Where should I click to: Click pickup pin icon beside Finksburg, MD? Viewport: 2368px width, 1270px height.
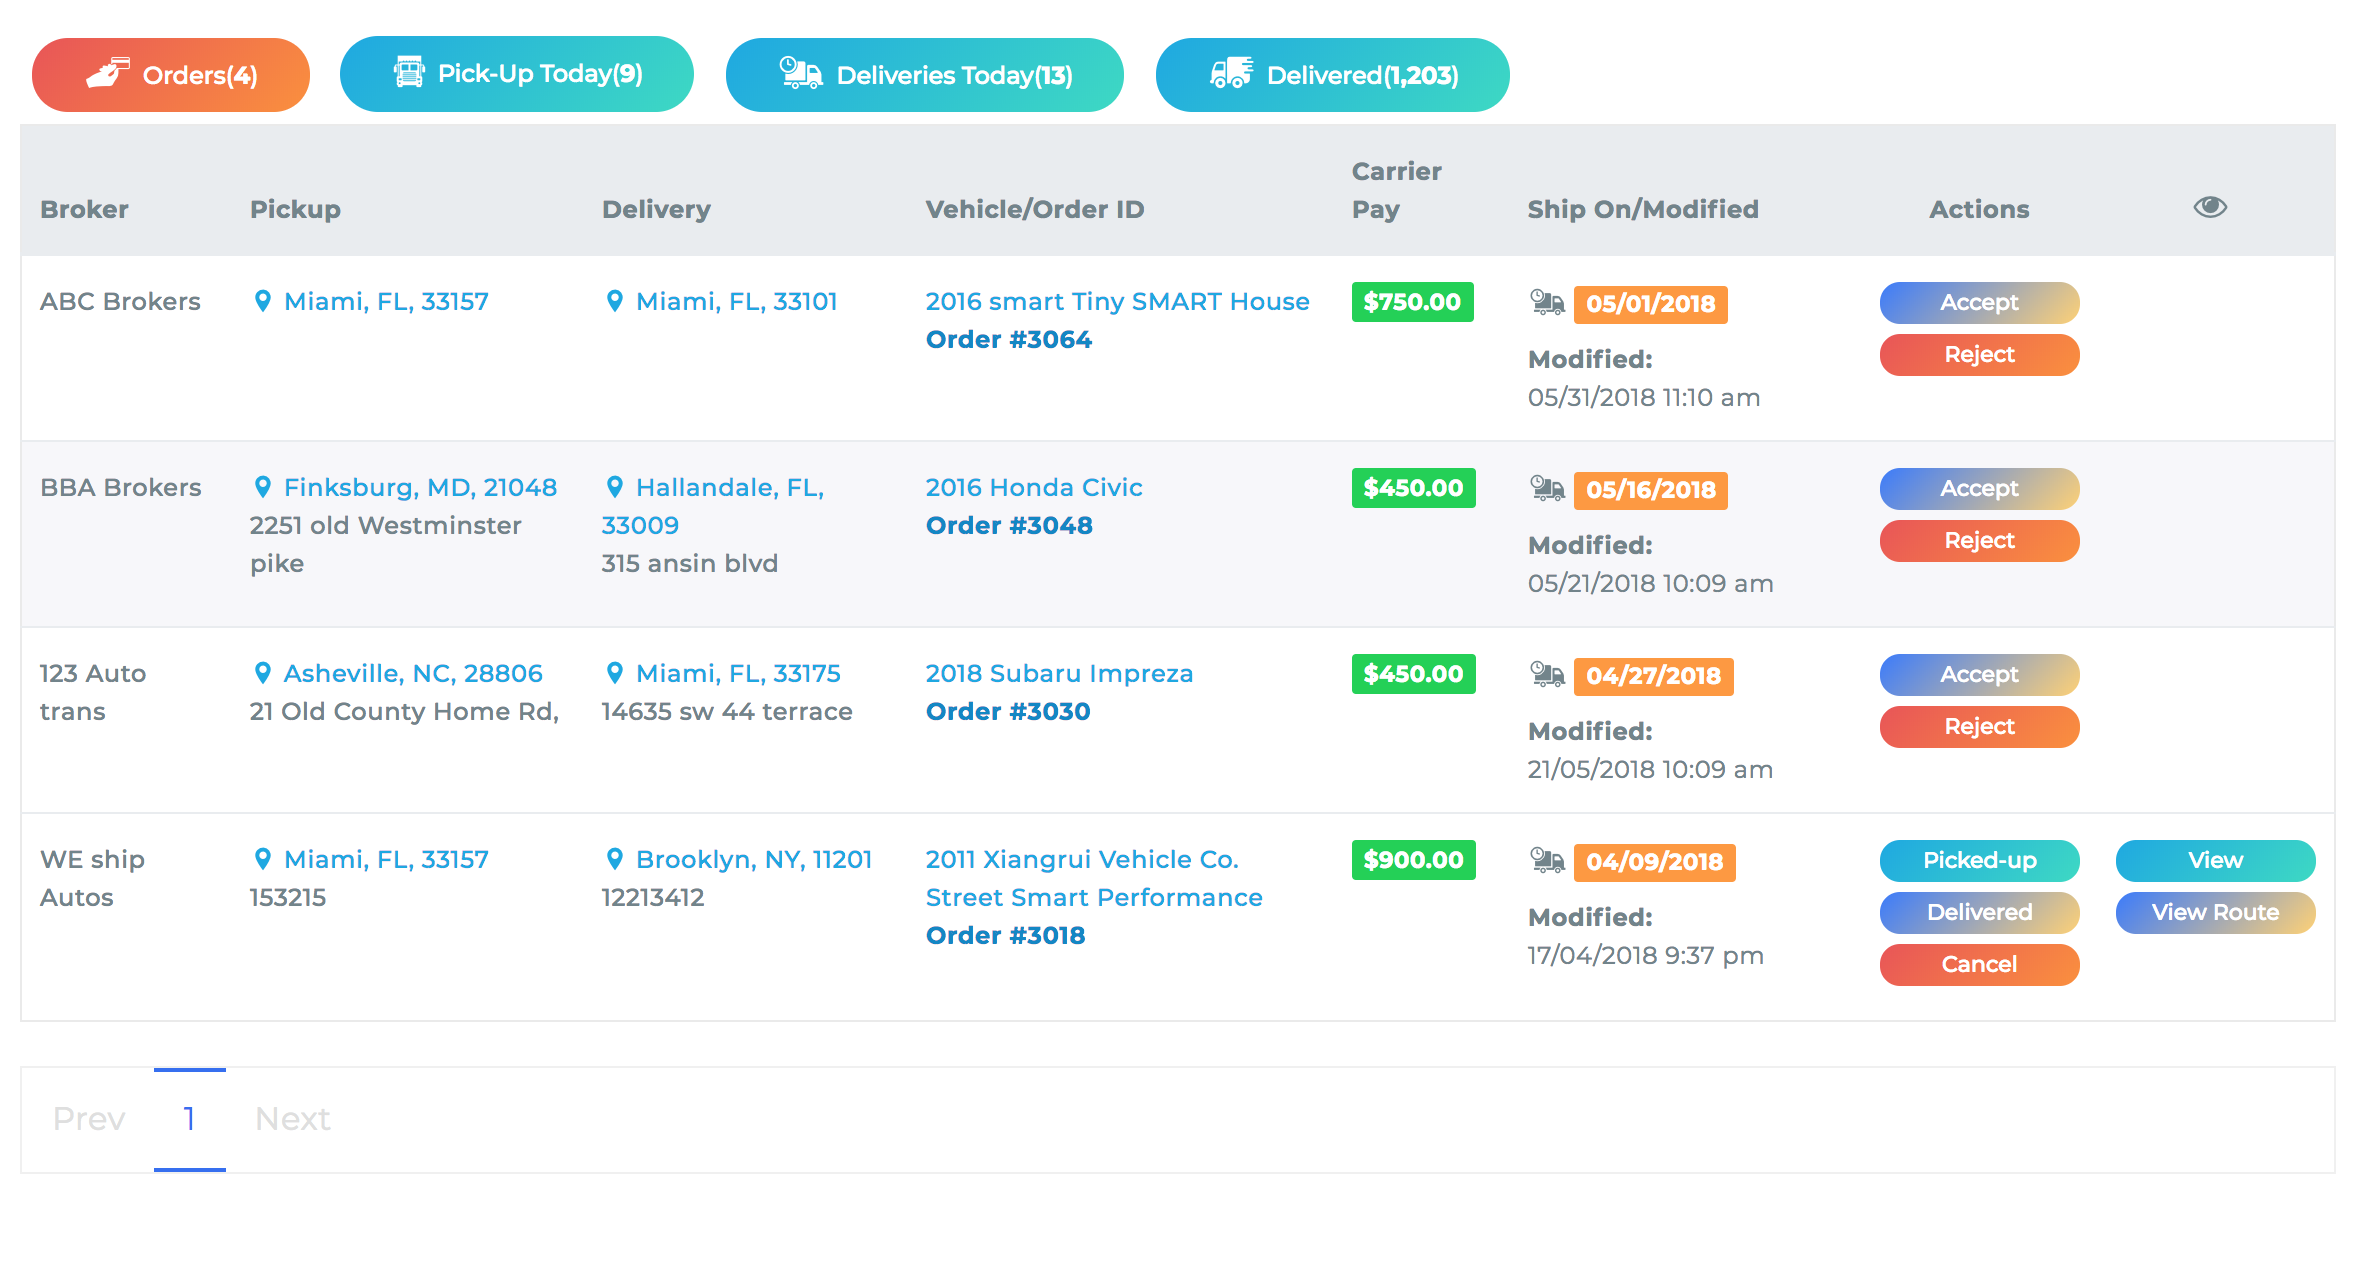coord(263,487)
